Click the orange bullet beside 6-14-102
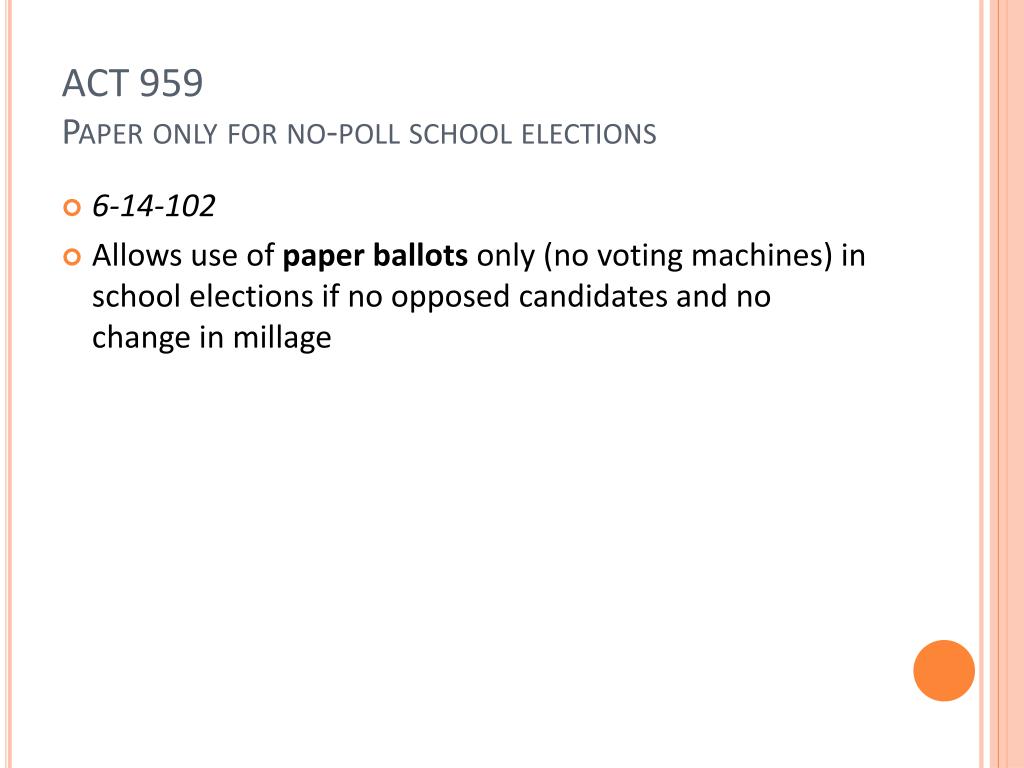This screenshot has width=1024, height=768. (x=72, y=208)
